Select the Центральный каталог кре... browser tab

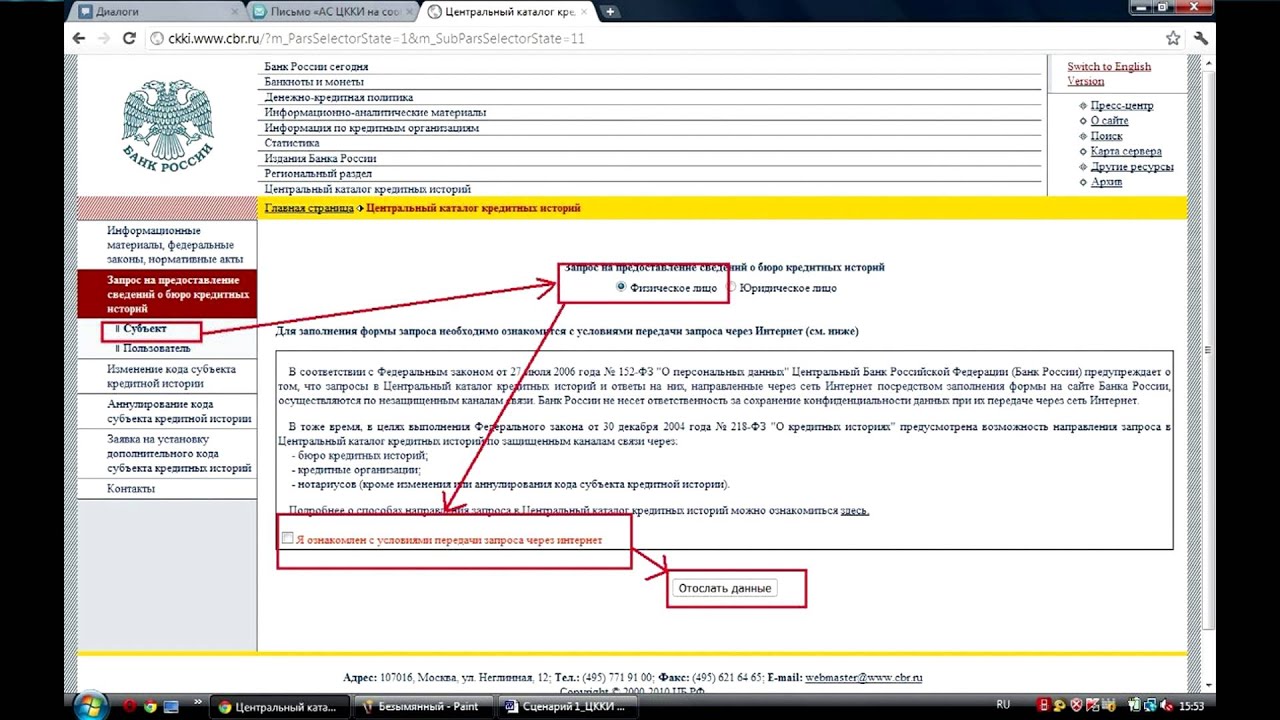(509, 12)
